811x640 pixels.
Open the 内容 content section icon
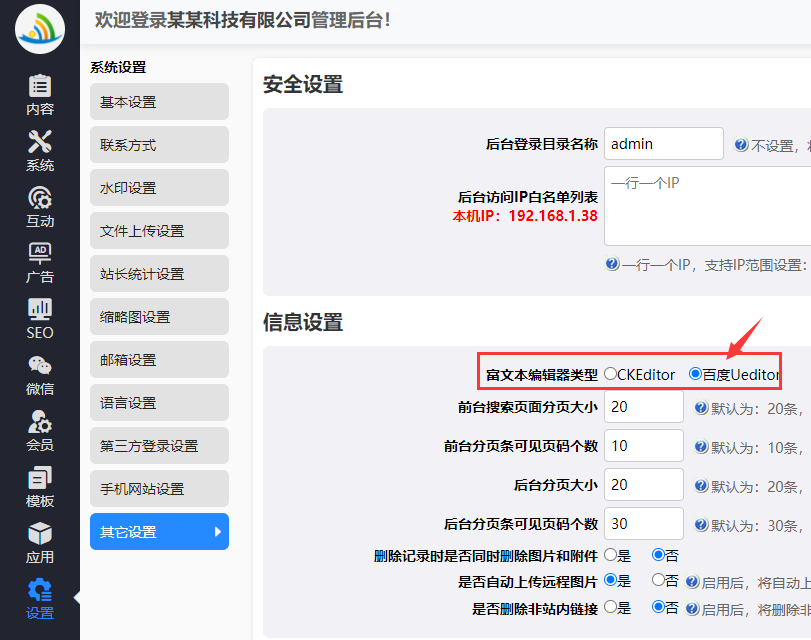(x=40, y=86)
